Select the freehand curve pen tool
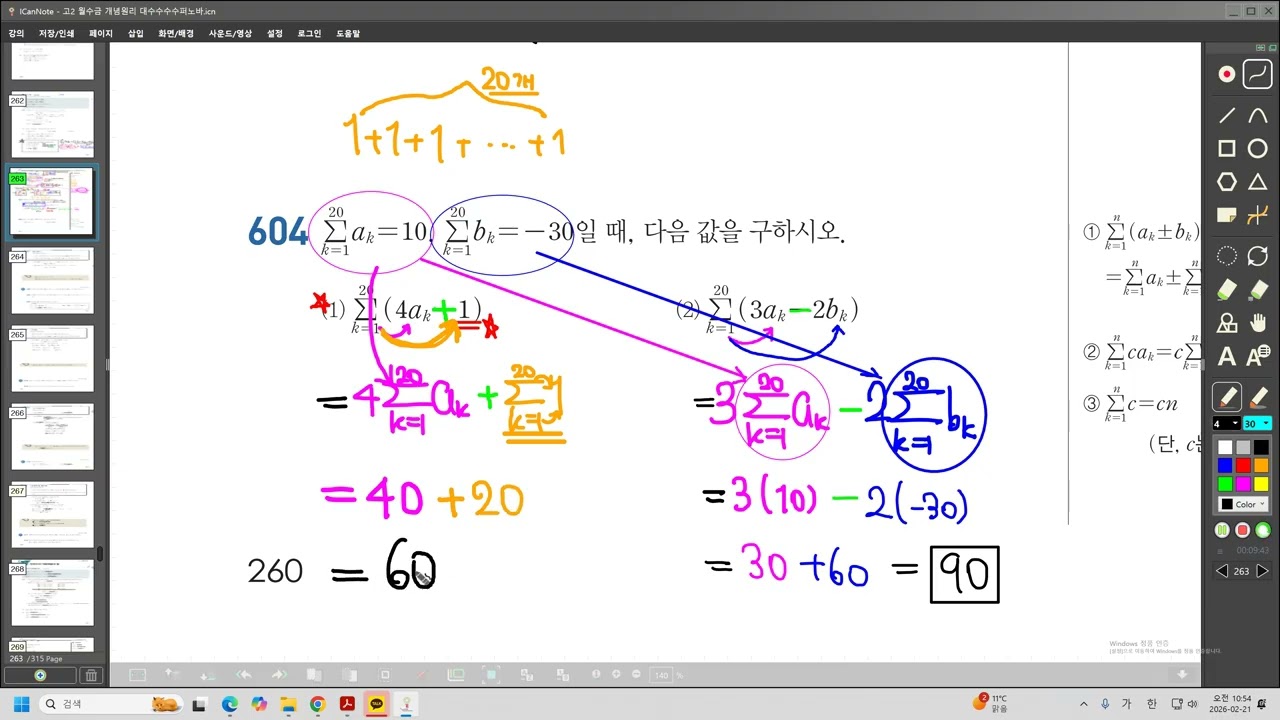 pyautogui.click(x=1258, y=74)
